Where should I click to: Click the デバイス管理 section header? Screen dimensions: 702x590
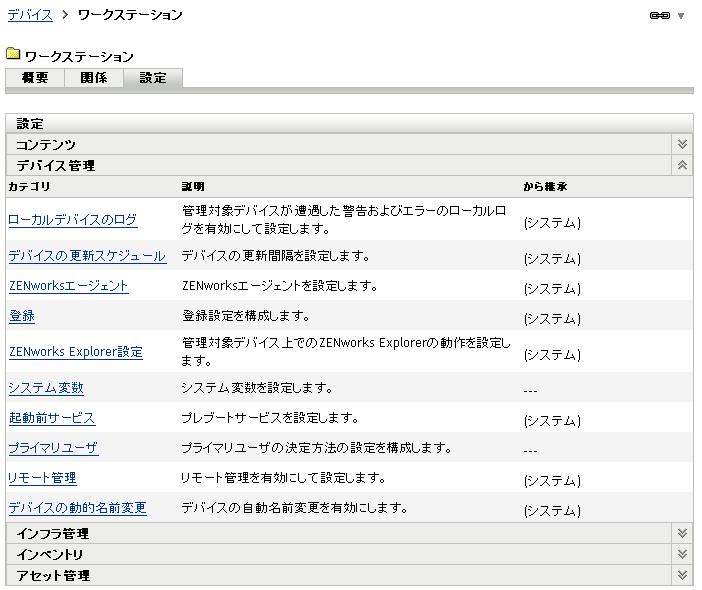point(339,165)
